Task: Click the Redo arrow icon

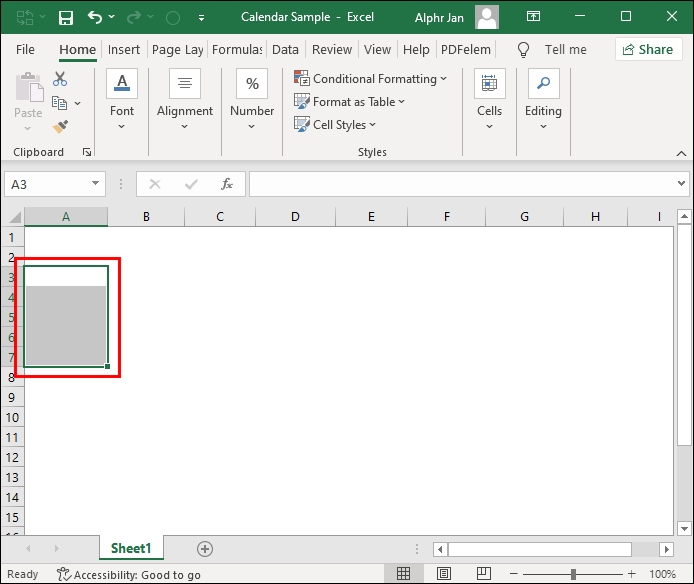Action: [x=133, y=17]
